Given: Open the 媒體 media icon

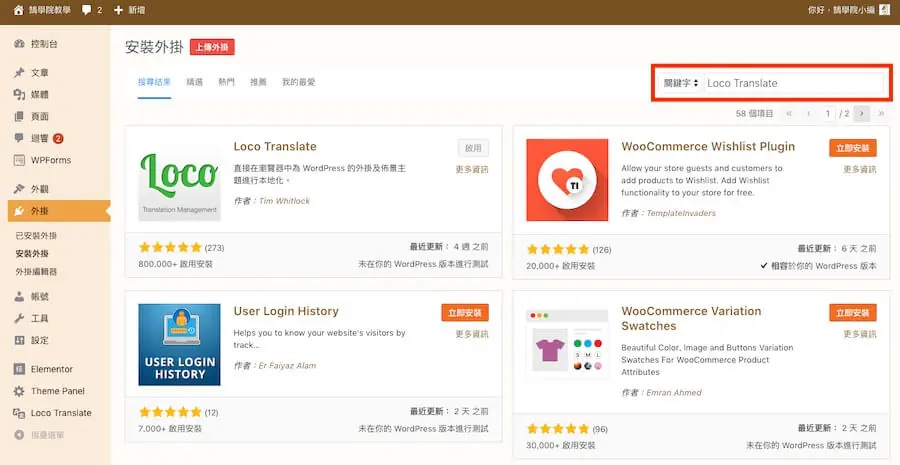Looking at the screenshot, I should pyautogui.click(x=19, y=95).
